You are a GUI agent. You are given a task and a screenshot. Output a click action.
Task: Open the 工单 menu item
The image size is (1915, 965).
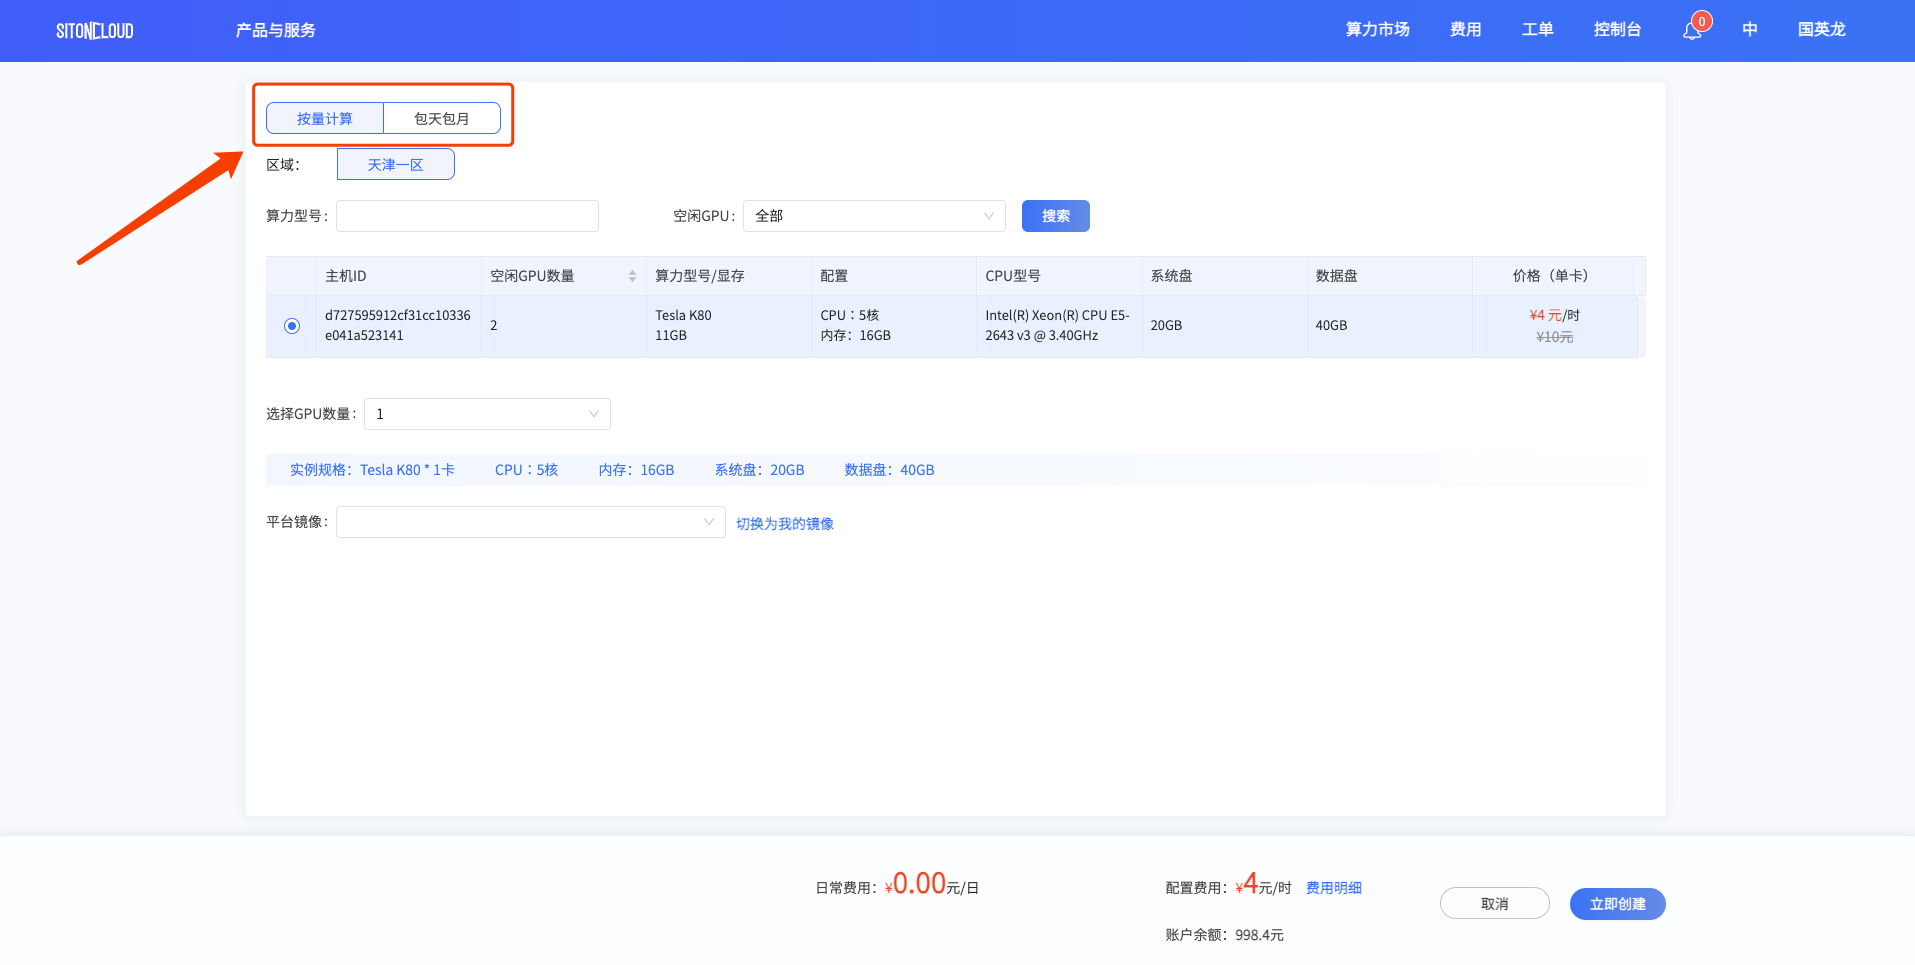pos(1538,30)
